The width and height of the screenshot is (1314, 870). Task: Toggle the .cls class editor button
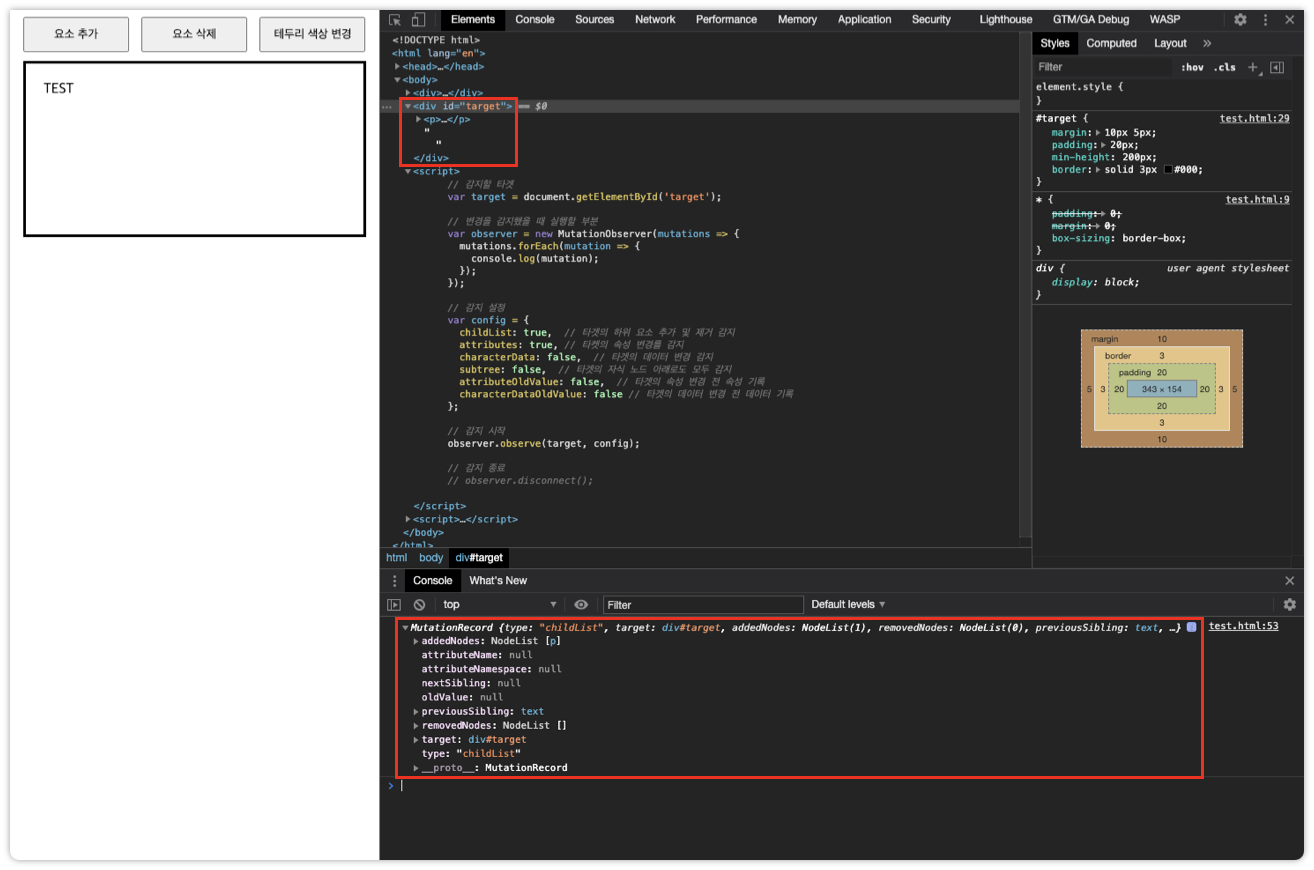pyautogui.click(x=1224, y=67)
